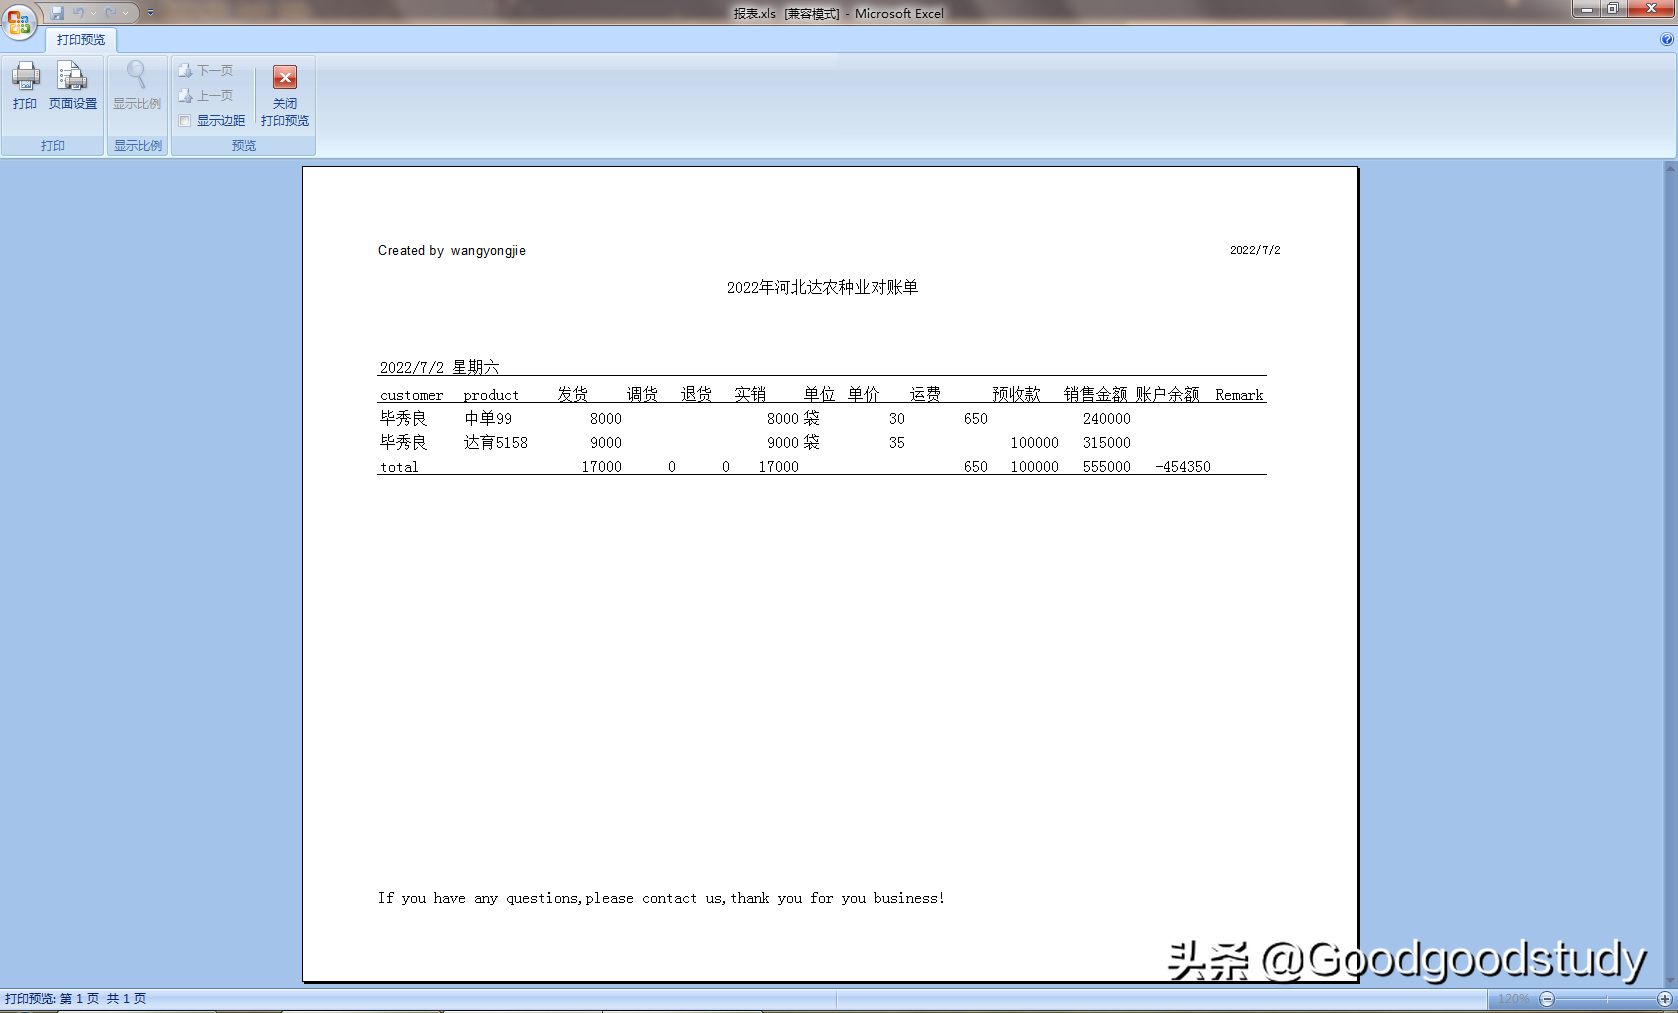Click the Save icon in quick access toolbar
Screen dimensions: 1678x1013
point(57,13)
